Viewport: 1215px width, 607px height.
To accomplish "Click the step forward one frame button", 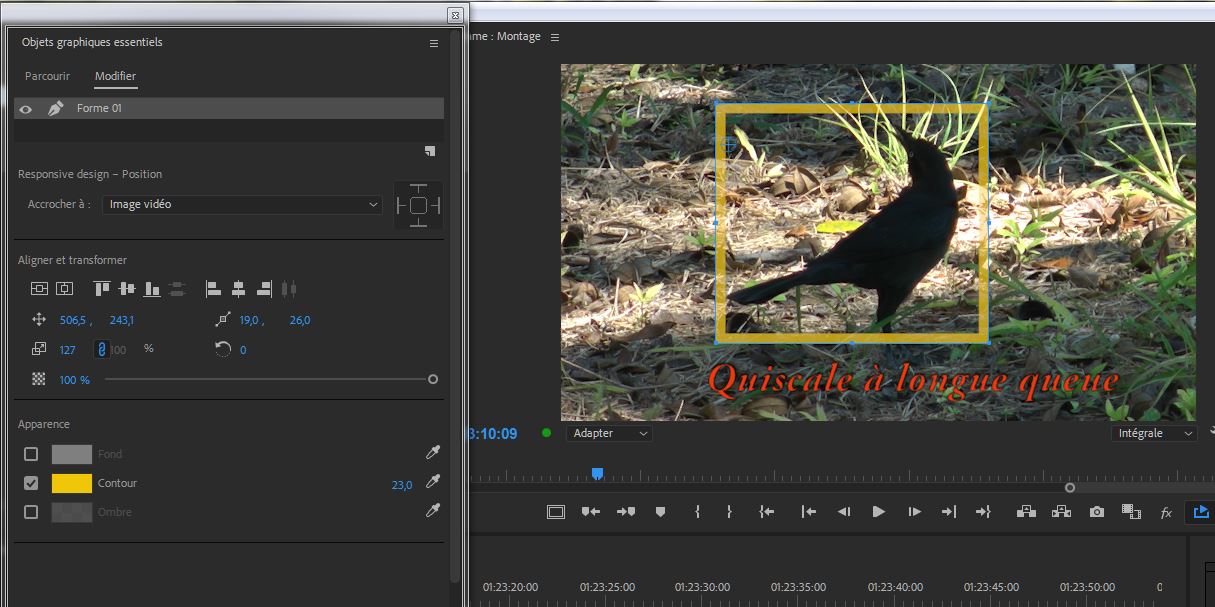I will click(x=914, y=512).
